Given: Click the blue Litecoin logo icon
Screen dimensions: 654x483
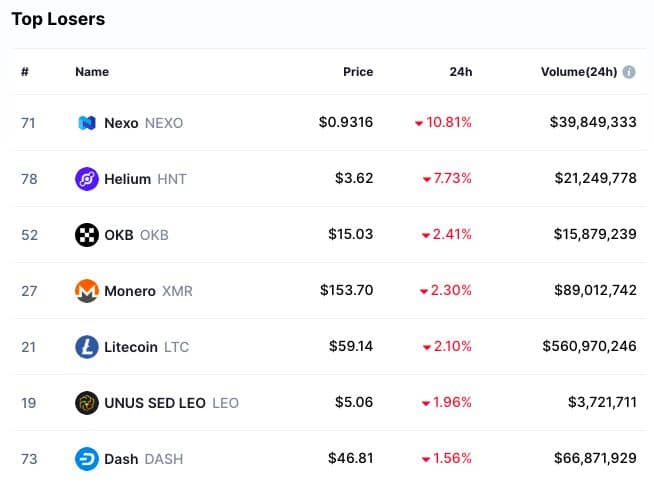Looking at the screenshot, I should [x=87, y=347].
